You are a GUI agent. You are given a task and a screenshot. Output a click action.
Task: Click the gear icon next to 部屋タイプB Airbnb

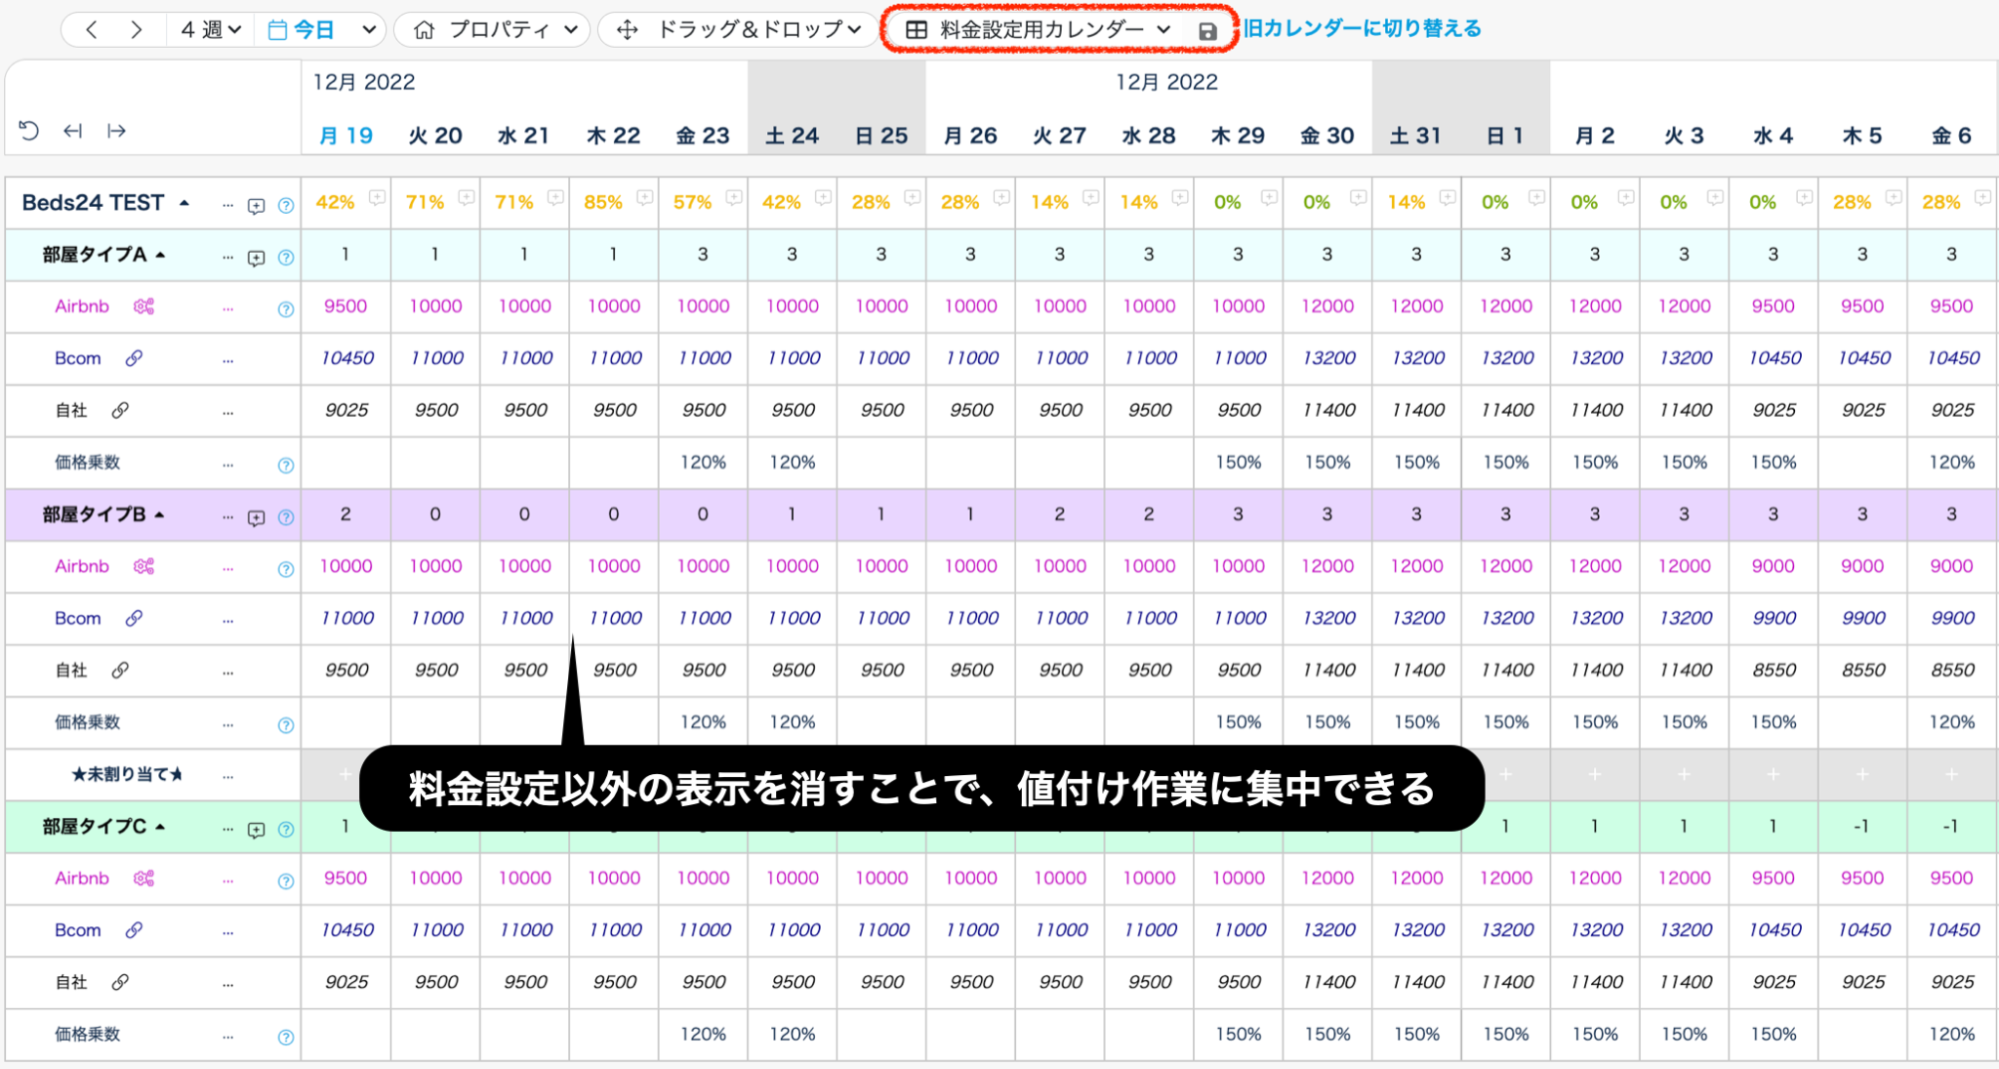click(x=144, y=566)
